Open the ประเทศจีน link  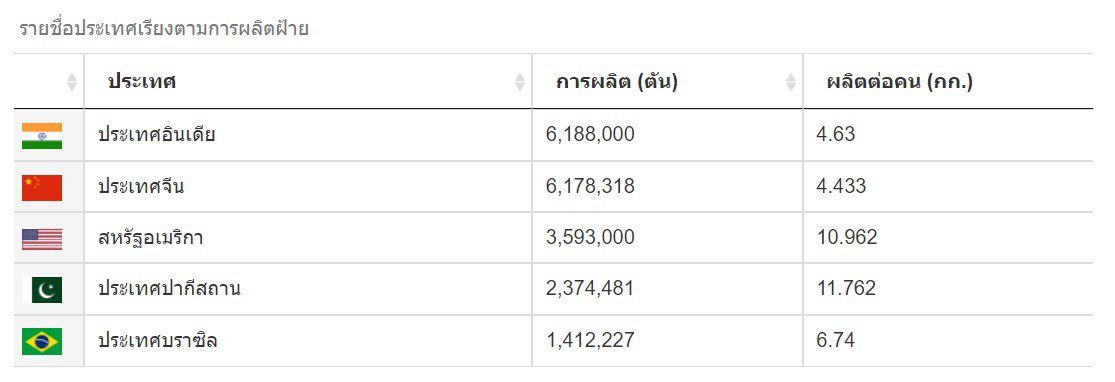click(141, 186)
